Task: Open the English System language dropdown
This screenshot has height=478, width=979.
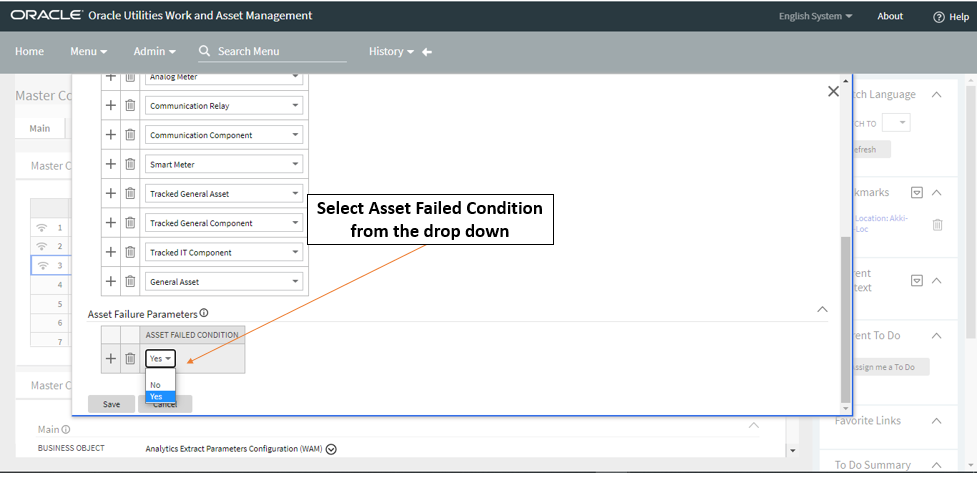Action: click(815, 16)
